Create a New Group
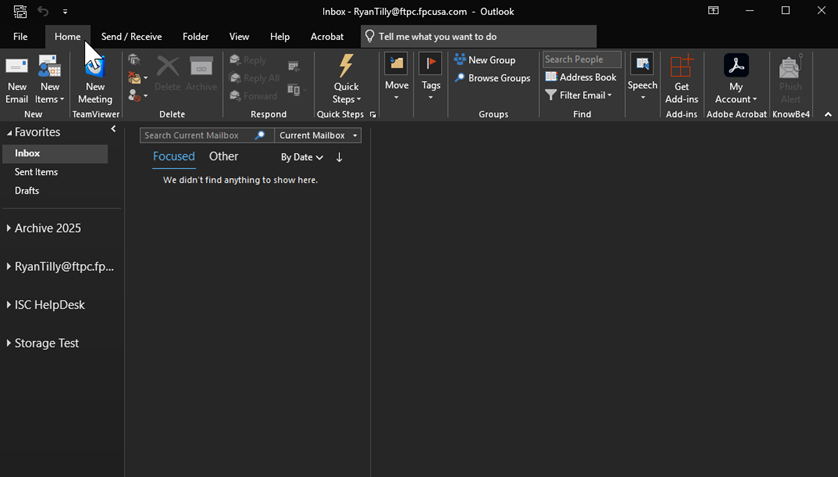This screenshot has width=838, height=477. click(485, 60)
